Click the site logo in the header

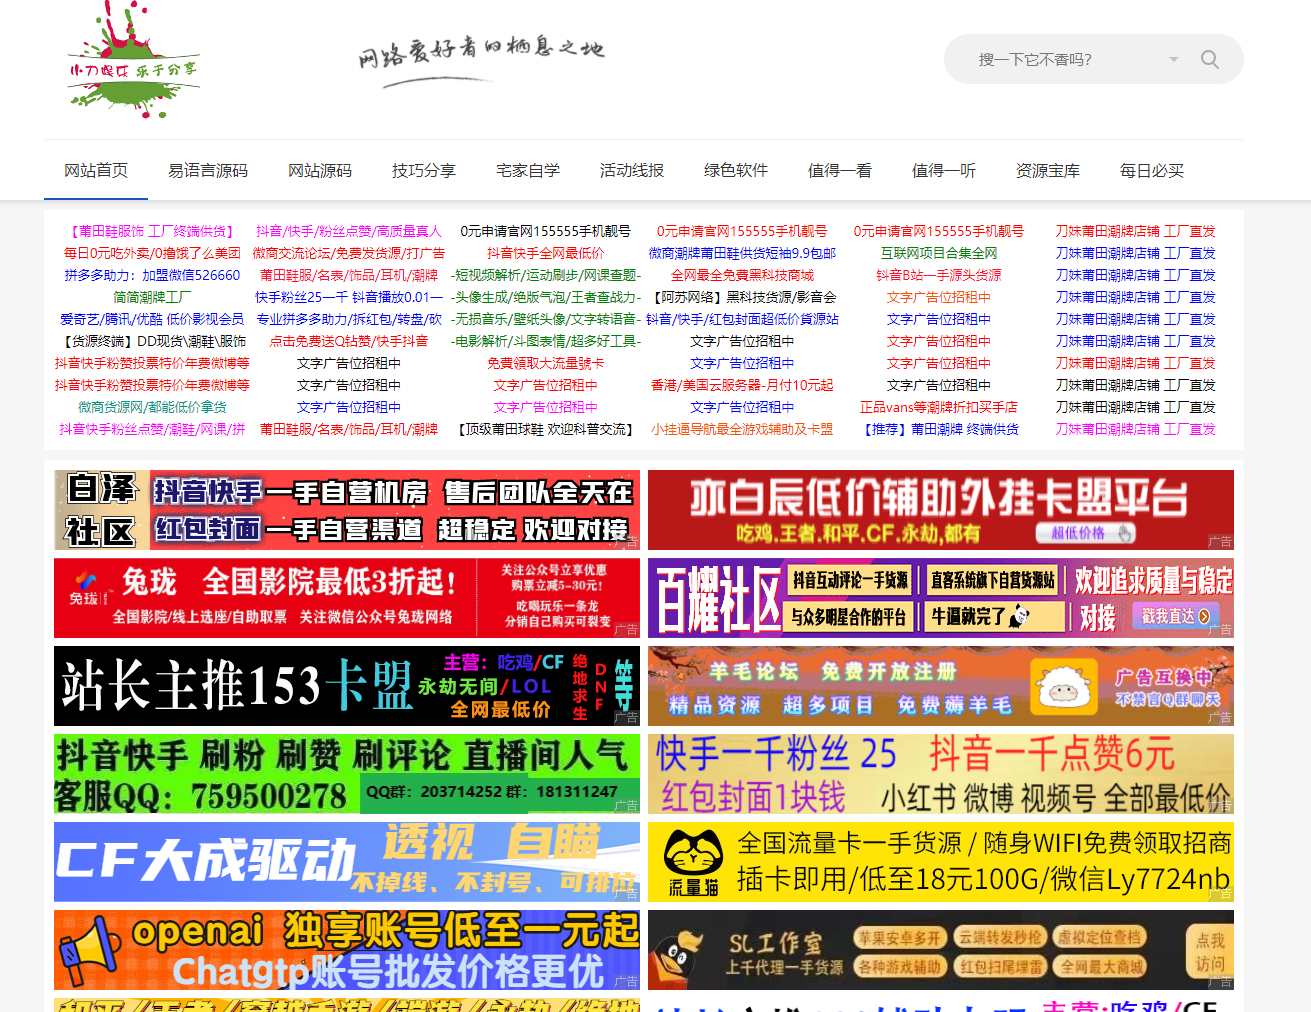click(133, 60)
